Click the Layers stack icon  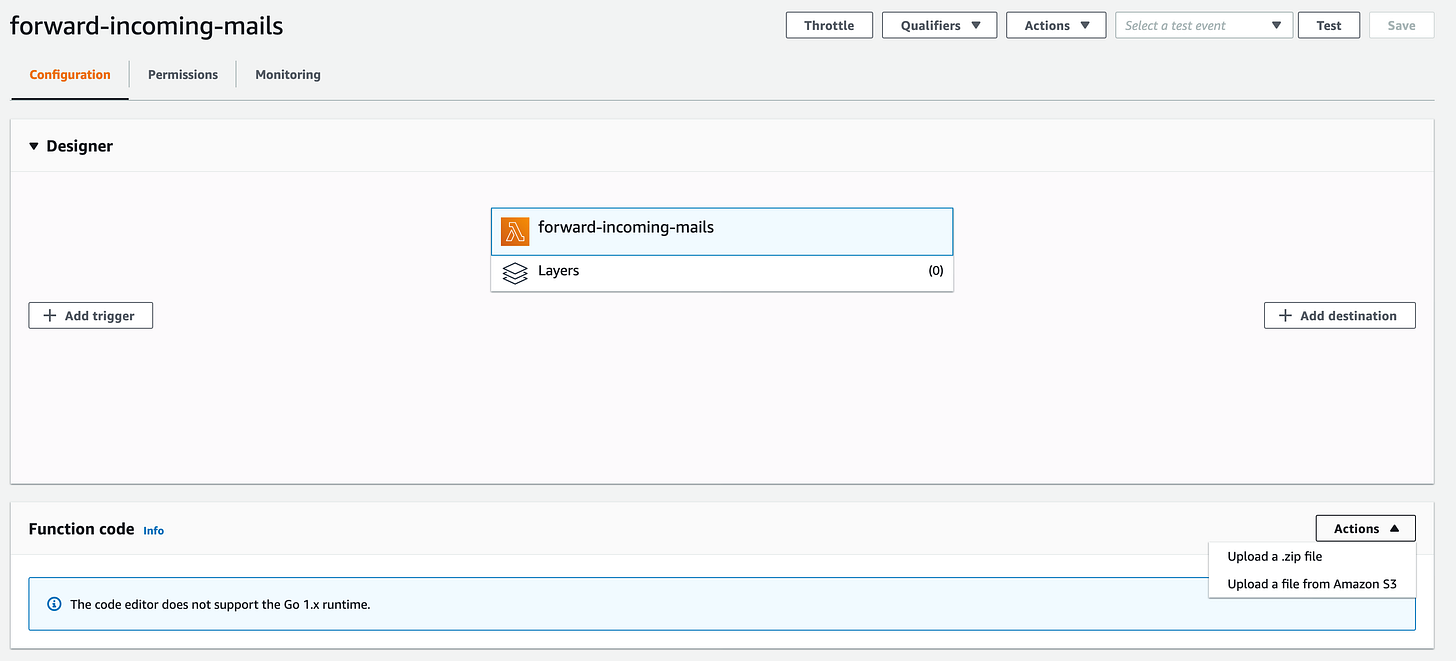click(x=515, y=273)
